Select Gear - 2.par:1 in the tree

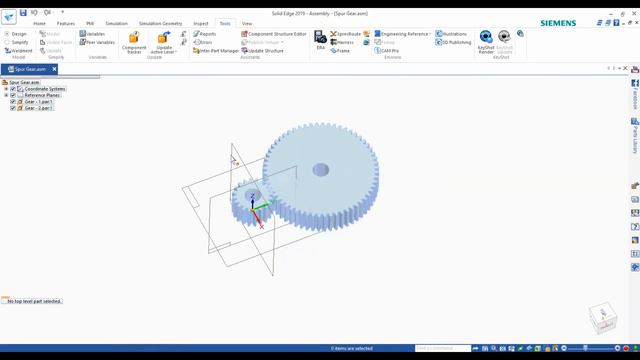point(38,108)
